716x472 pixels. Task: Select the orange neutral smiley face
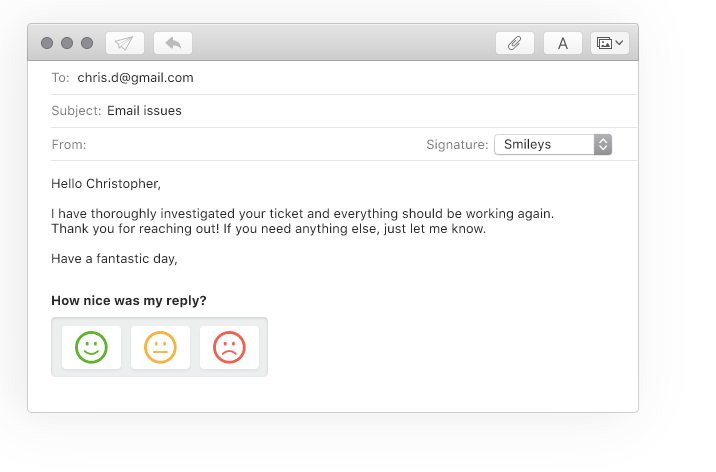160,347
